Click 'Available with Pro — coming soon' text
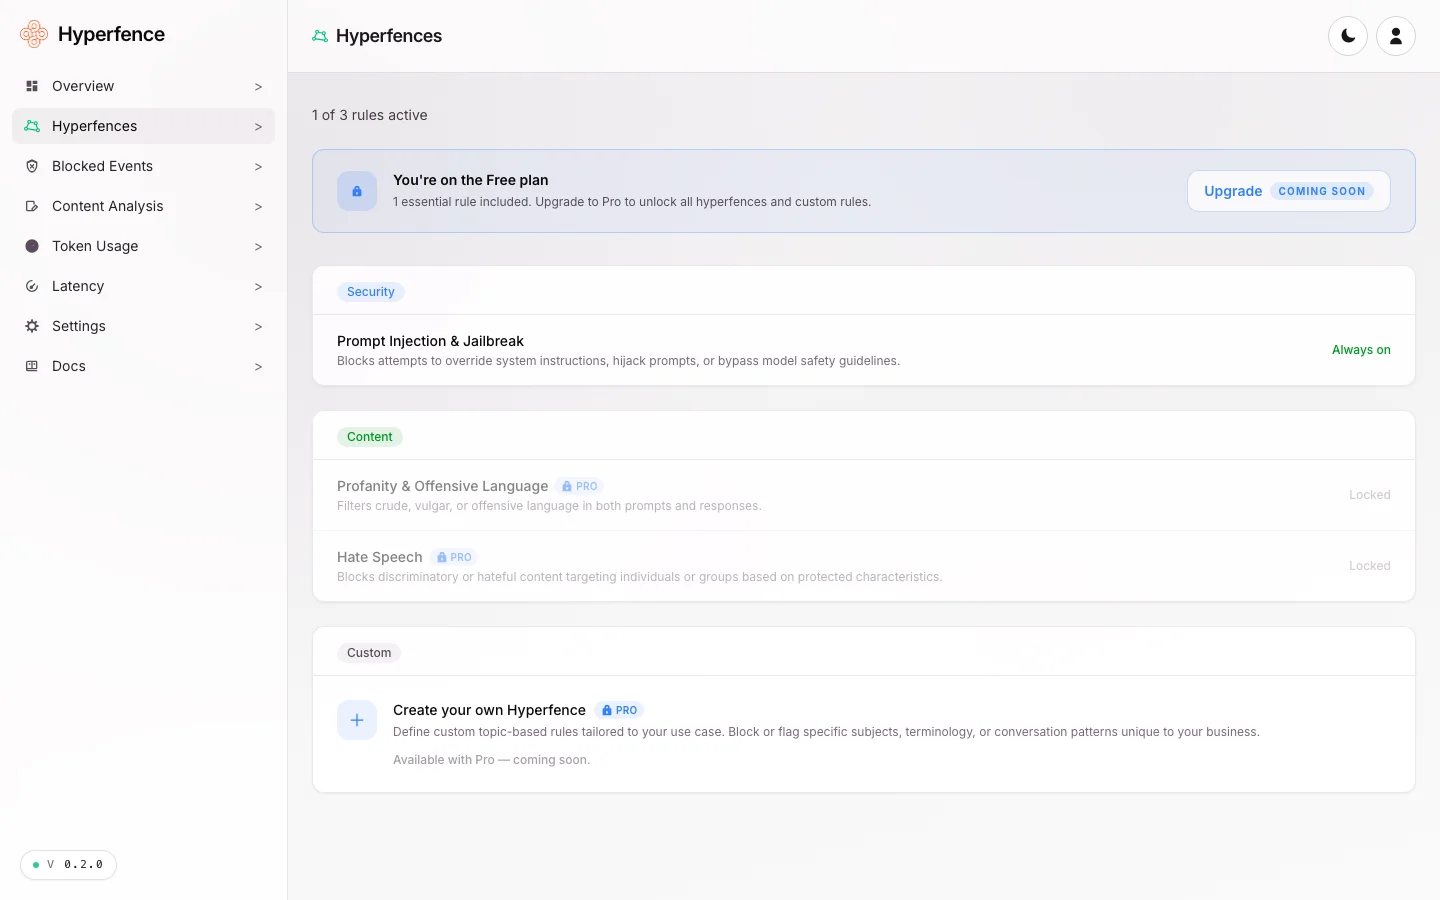 point(491,760)
